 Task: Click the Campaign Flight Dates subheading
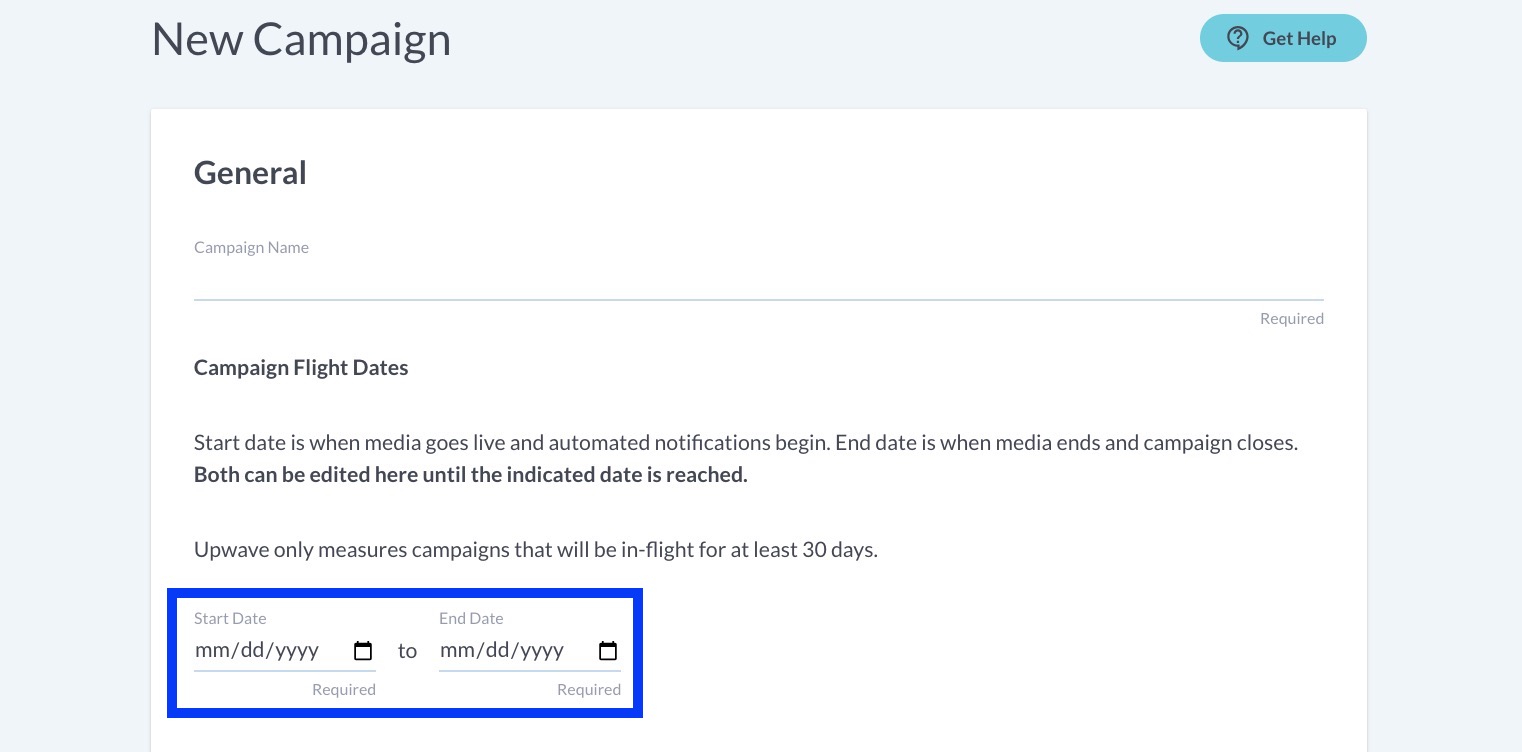click(301, 367)
